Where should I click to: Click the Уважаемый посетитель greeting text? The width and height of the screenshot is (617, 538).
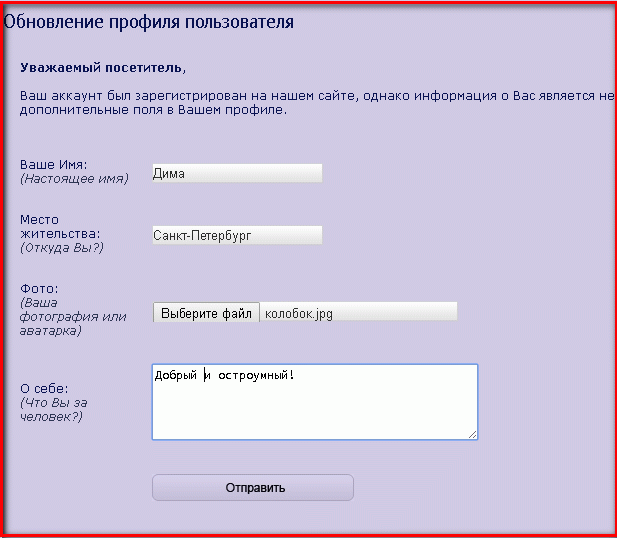[103, 68]
